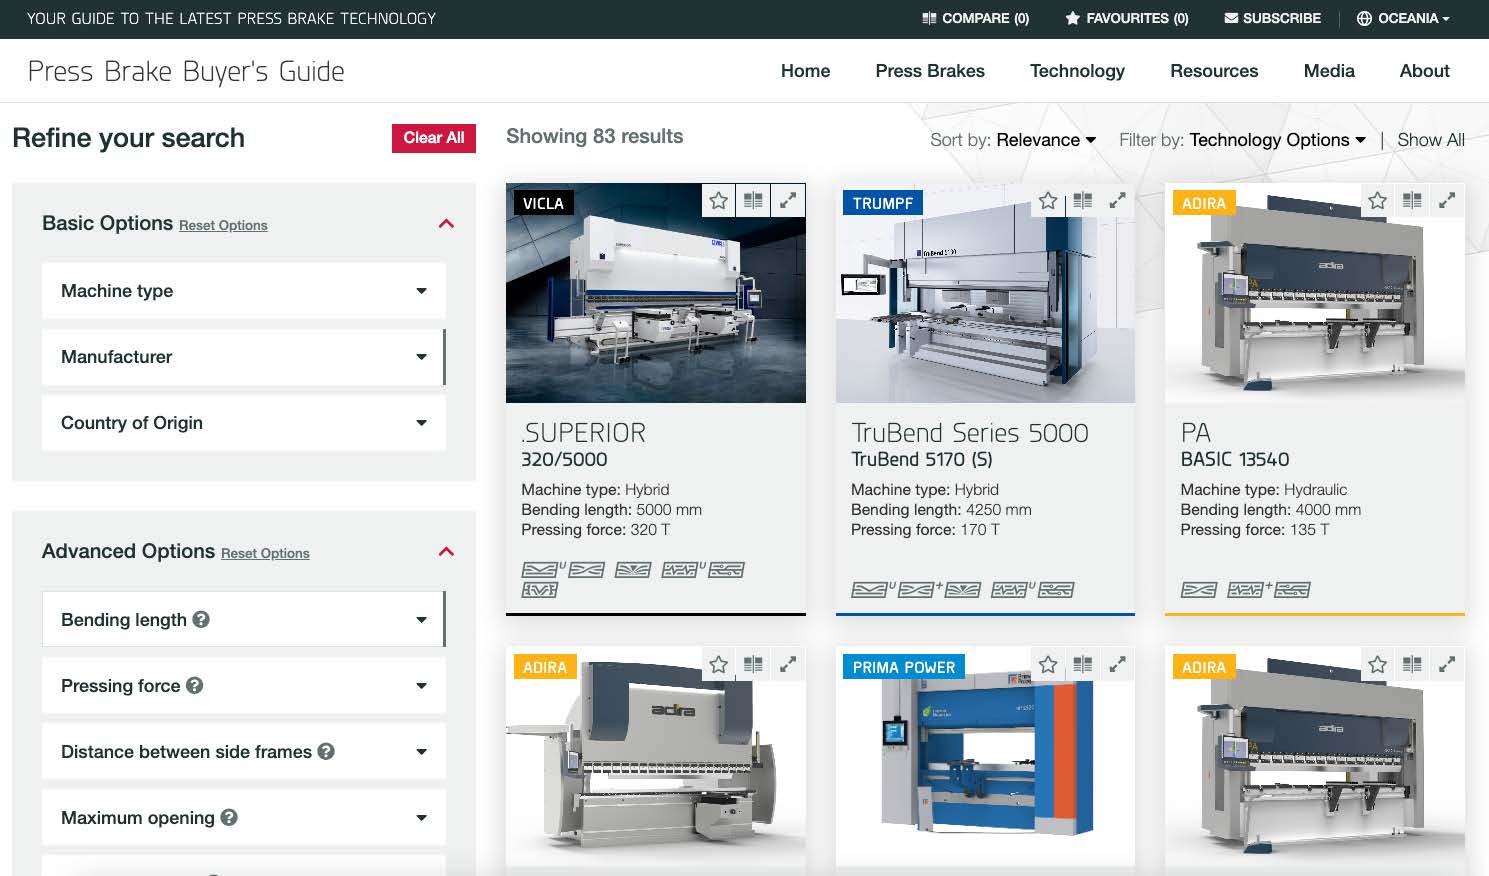The height and width of the screenshot is (876, 1489).
Task: Expand the VICLA .SUPERIOR card view
Action: tap(788, 201)
